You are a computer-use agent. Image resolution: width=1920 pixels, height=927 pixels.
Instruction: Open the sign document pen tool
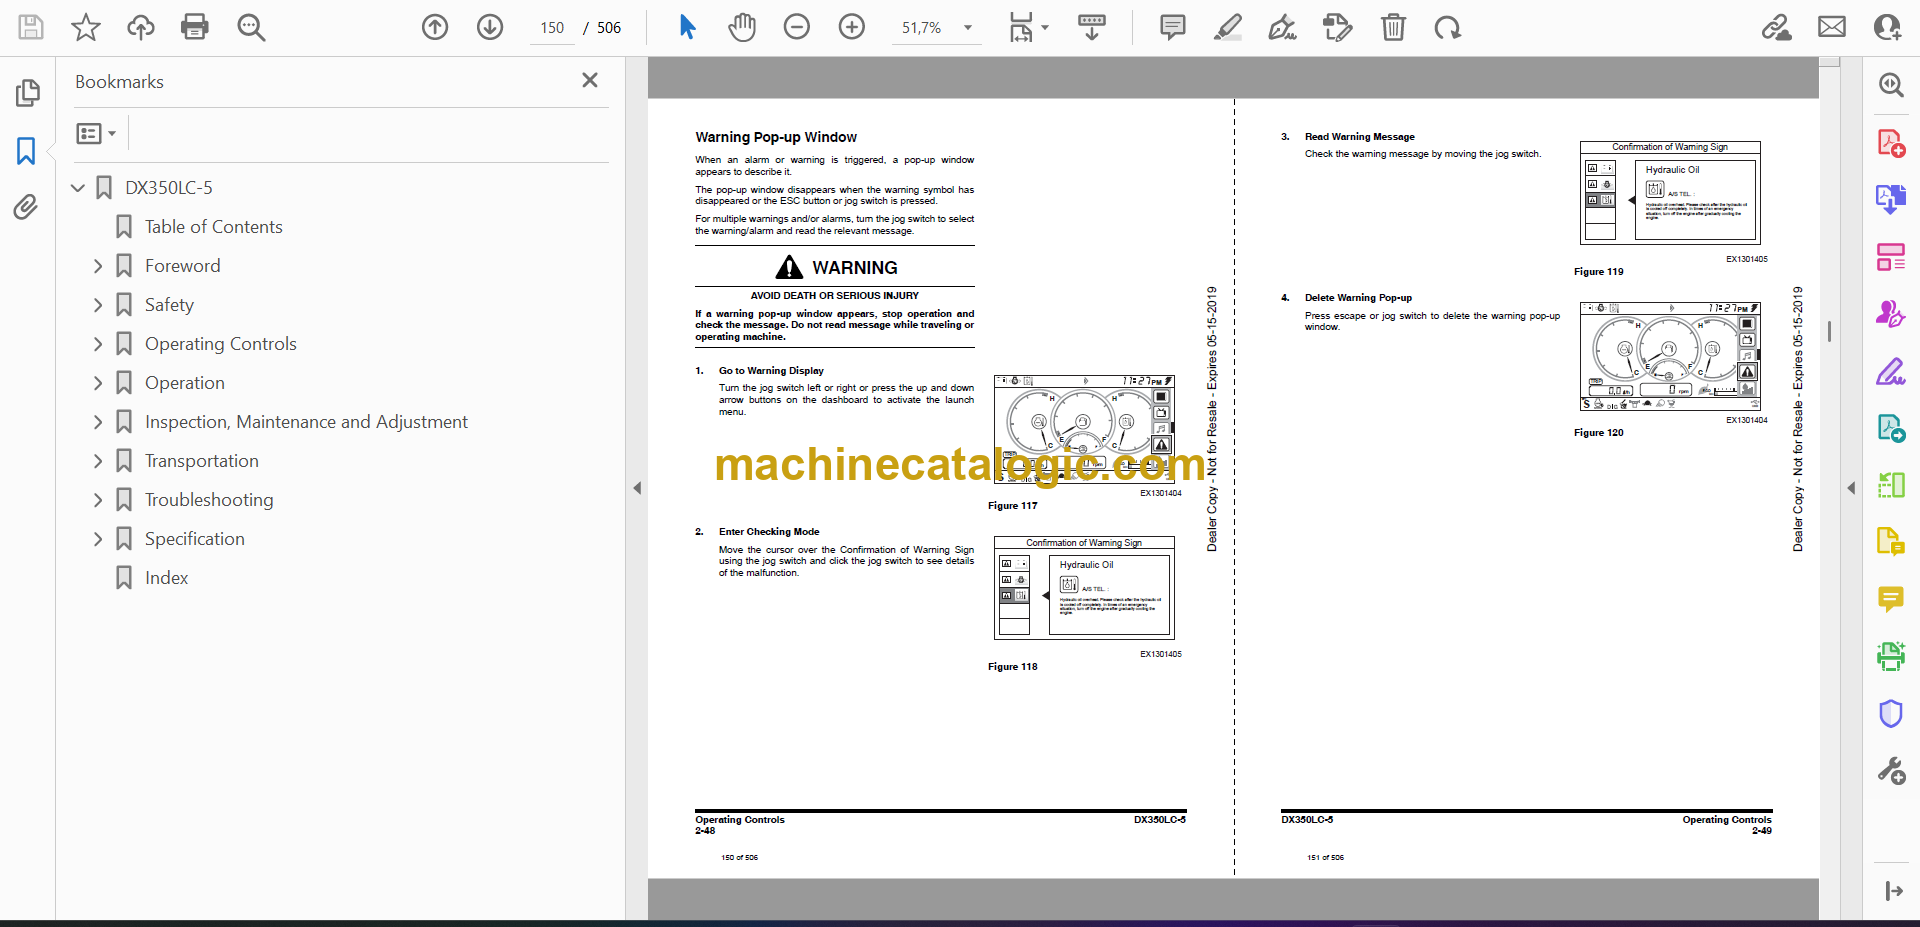(1283, 27)
